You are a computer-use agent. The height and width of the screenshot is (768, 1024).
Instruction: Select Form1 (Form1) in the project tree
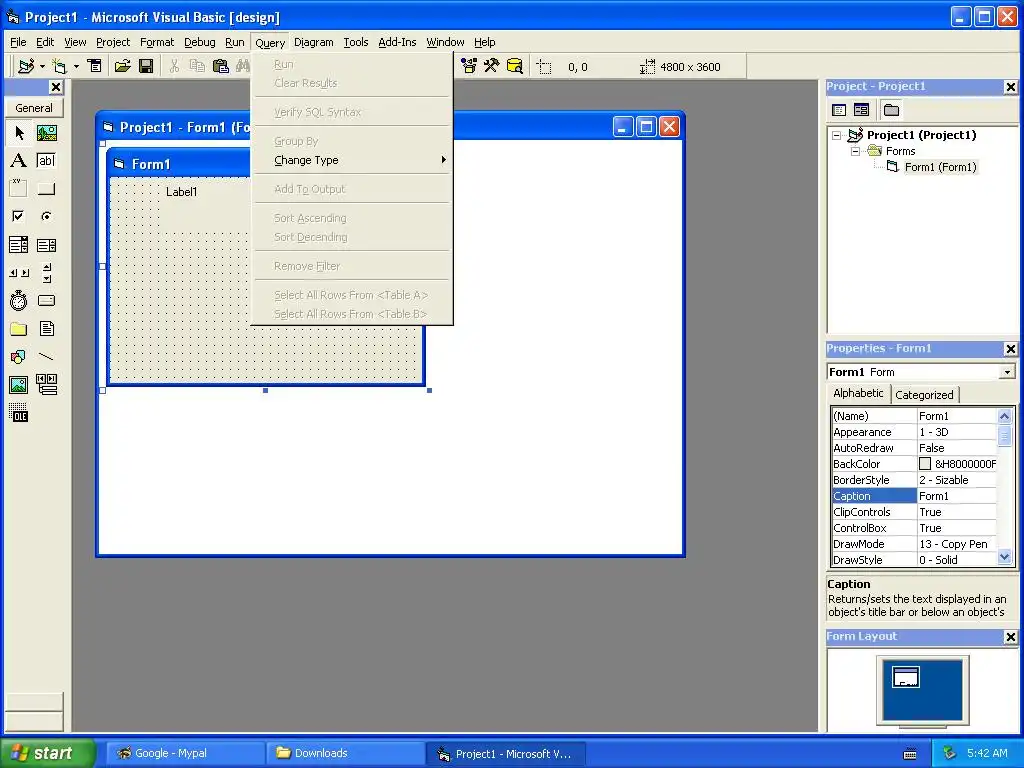[x=940, y=167]
